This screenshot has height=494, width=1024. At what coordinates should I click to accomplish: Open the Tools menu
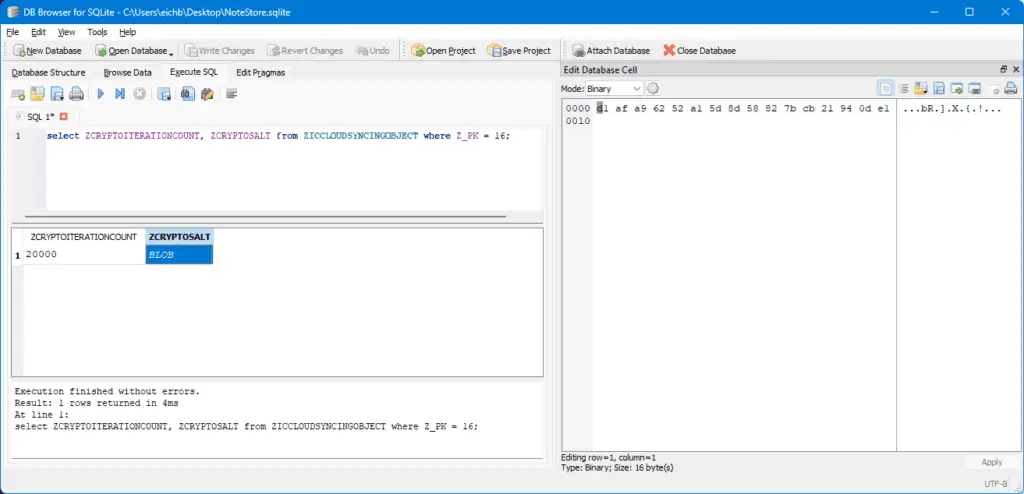coord(97,31)
